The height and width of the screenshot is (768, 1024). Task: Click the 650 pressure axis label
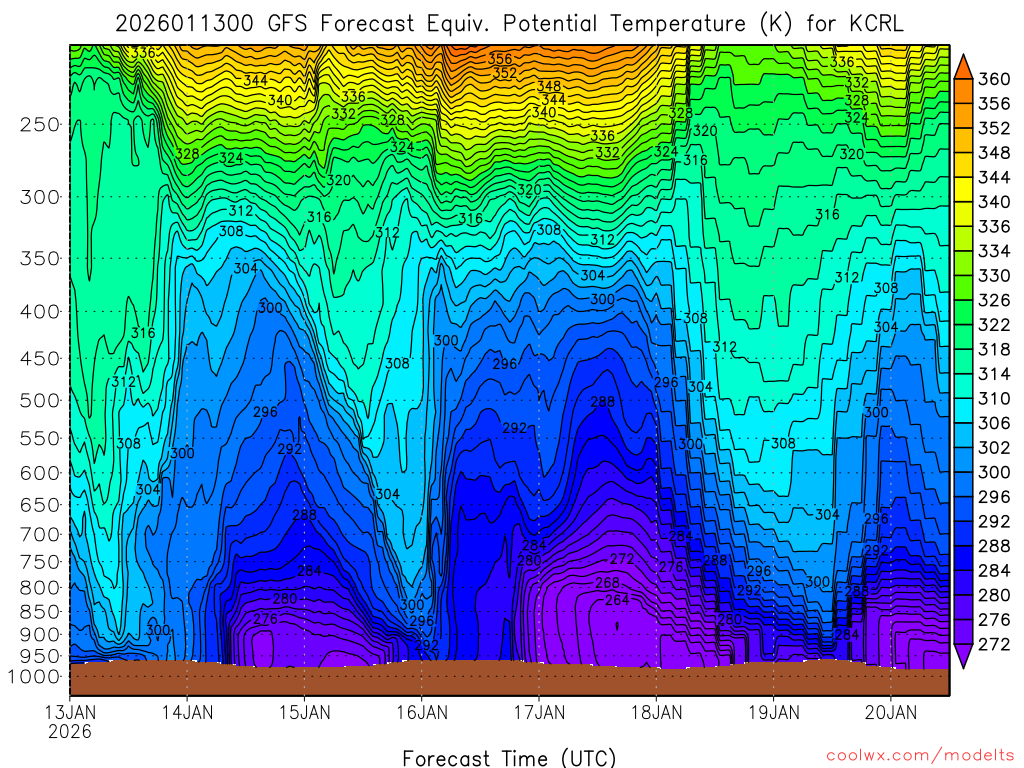[40, 505]
